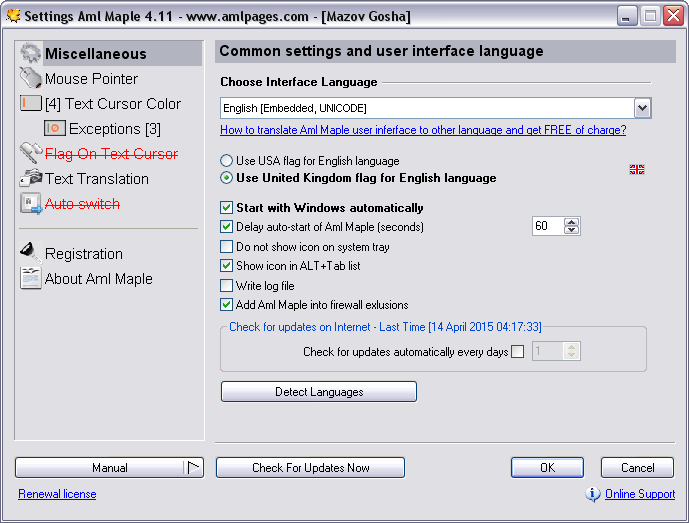Decrease the auto-start delay seconds
This screenshot has width=689, height=523.
point(571,230)
